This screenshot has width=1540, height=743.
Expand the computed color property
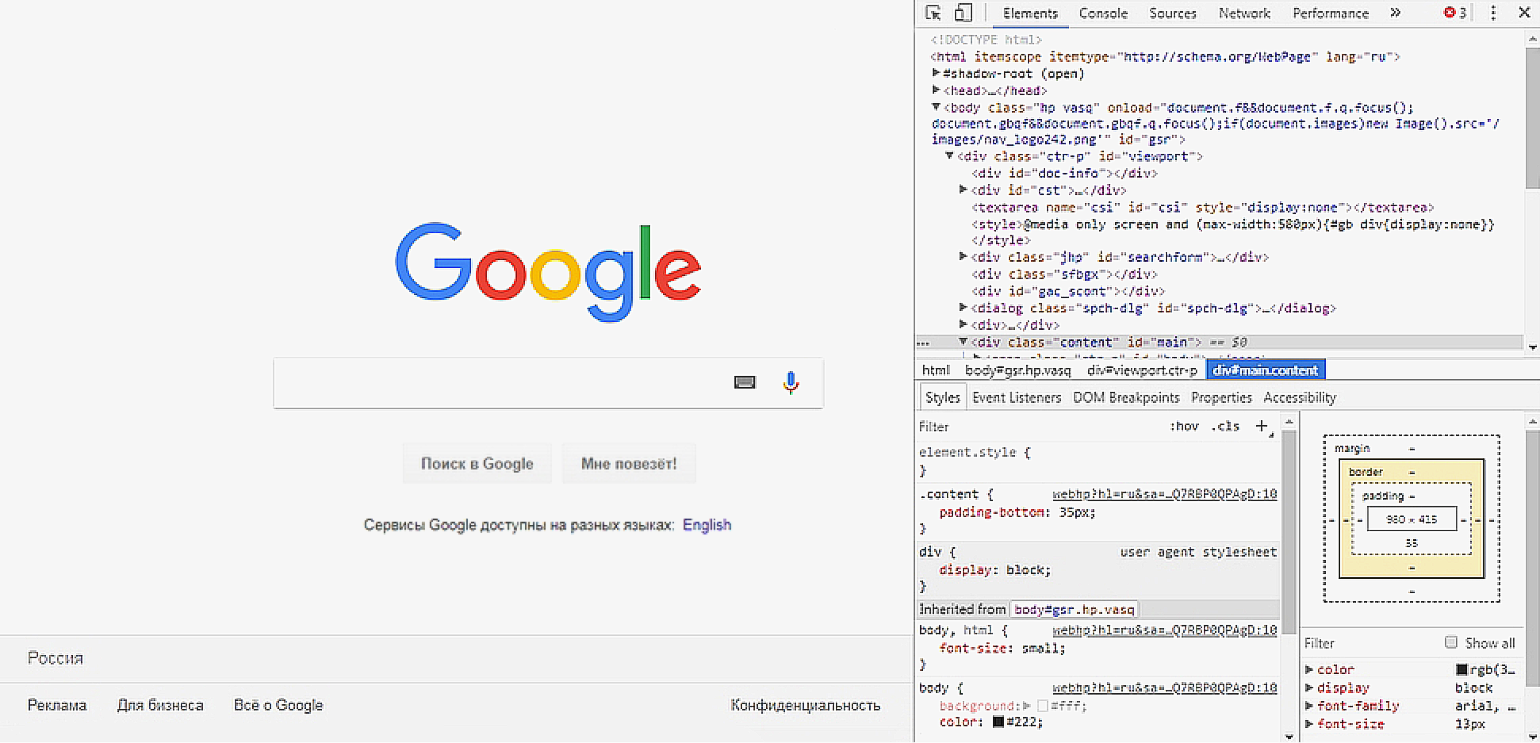pos(1310,670)
